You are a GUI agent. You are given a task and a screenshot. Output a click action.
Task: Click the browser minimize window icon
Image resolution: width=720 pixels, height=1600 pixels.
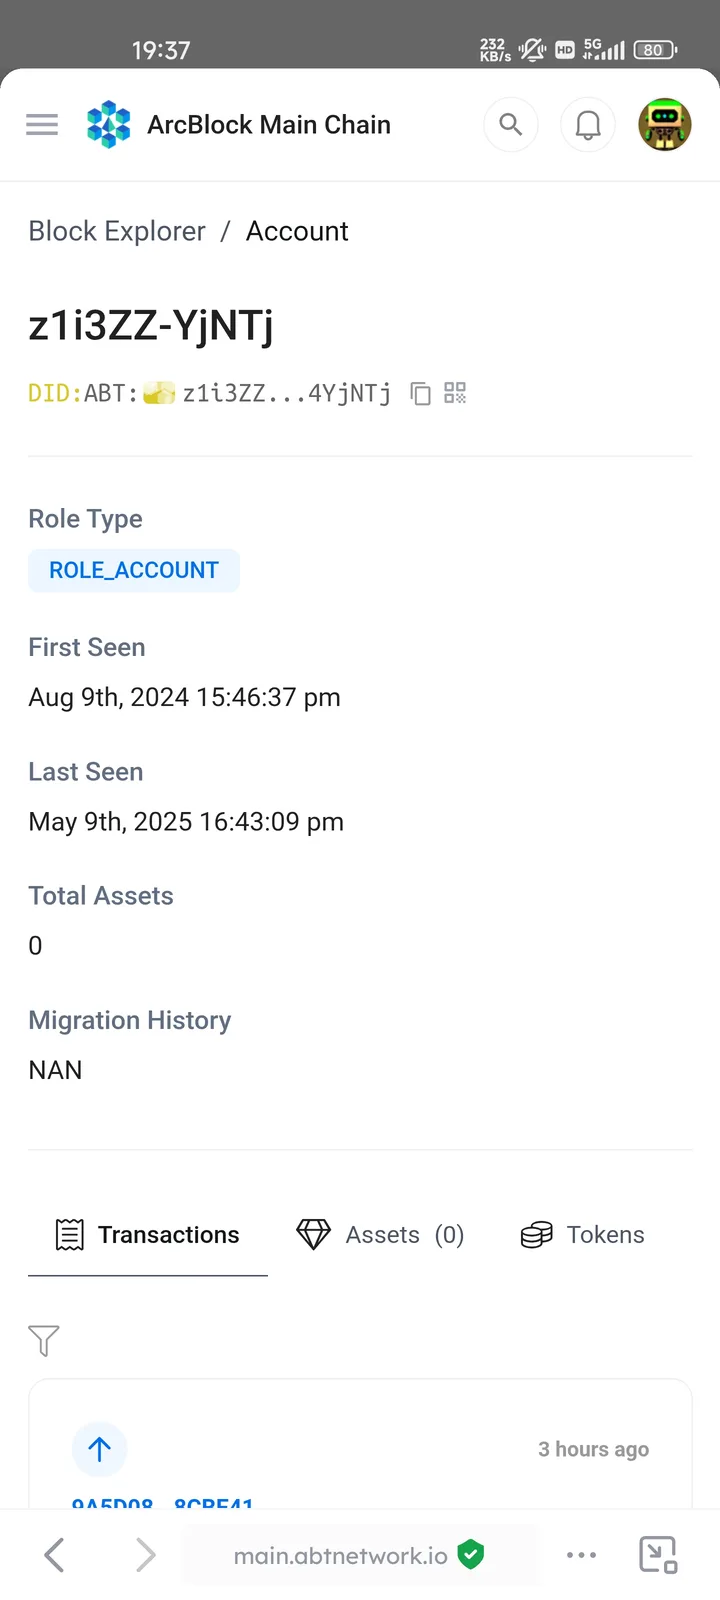click(658, 1555)
